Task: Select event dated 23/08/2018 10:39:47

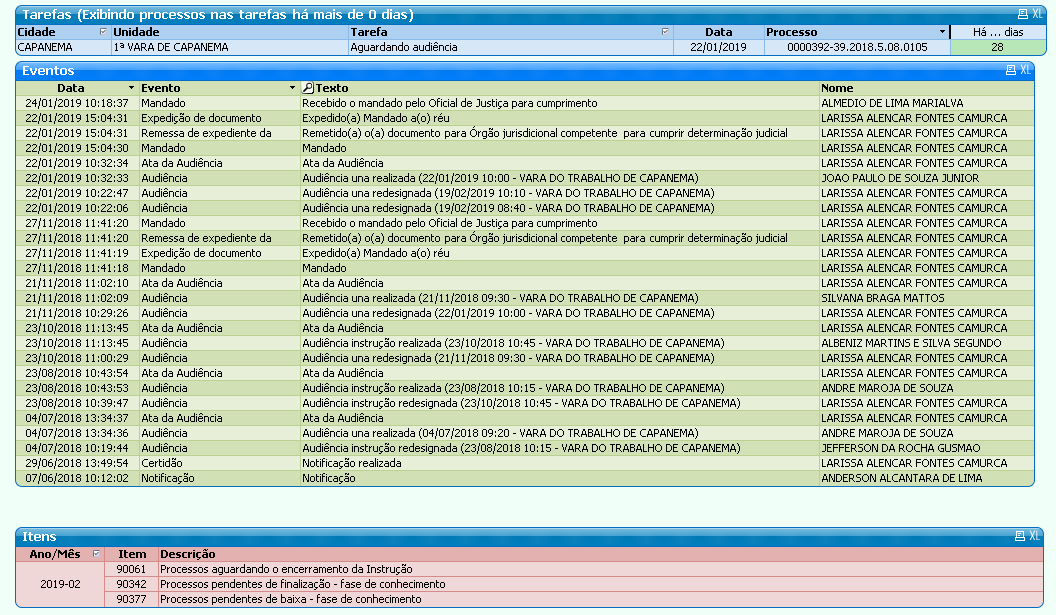Action: [77, 403]
